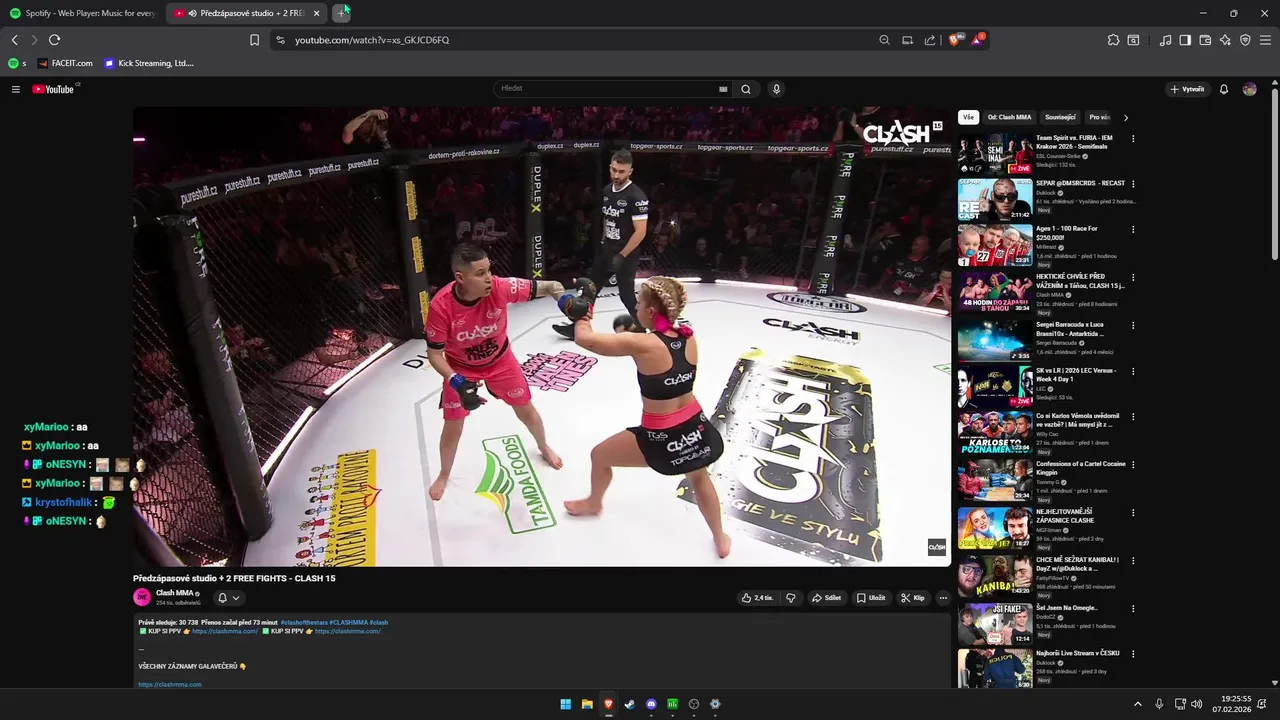The image size is (1280, 720).
Task: Open the media control music note icon
Action: [1165, 40]
